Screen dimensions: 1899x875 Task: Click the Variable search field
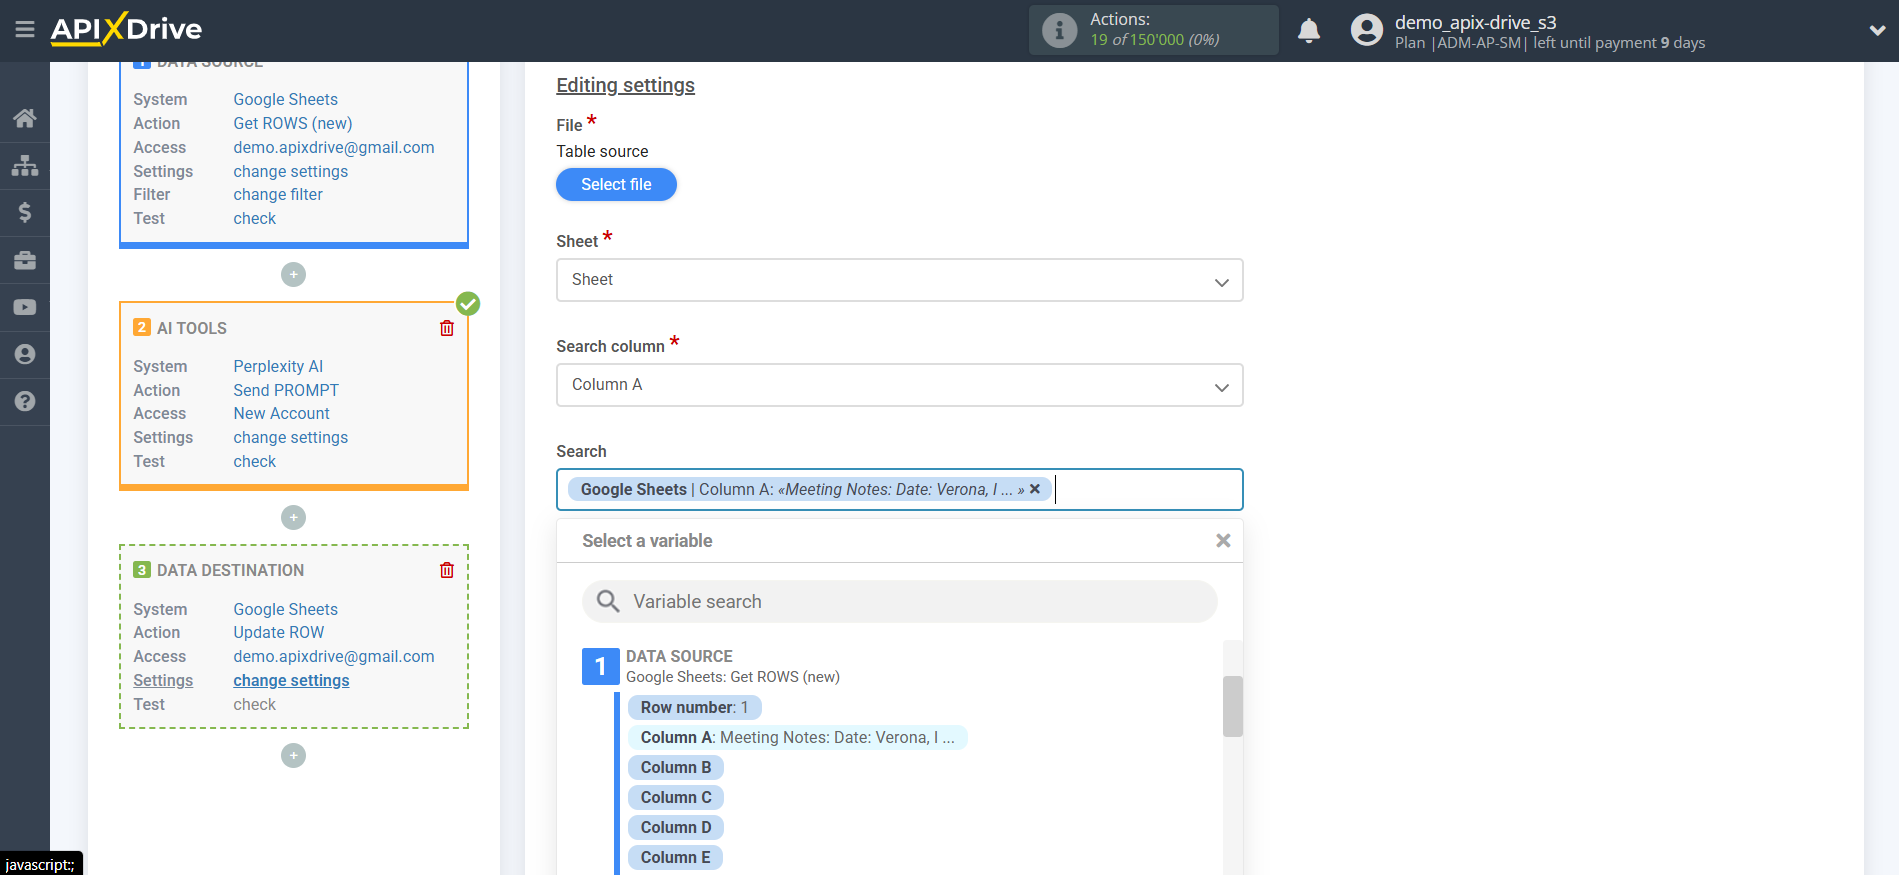click(899, 601)
